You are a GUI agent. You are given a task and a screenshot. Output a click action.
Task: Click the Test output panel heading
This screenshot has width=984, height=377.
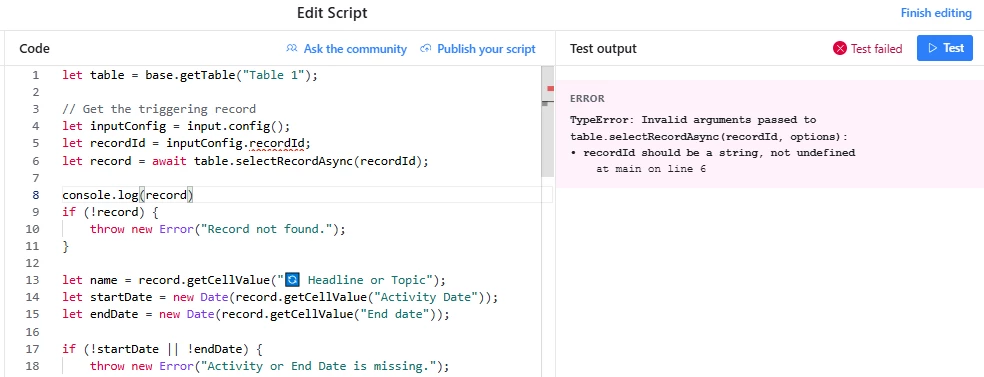coord(603,48)
